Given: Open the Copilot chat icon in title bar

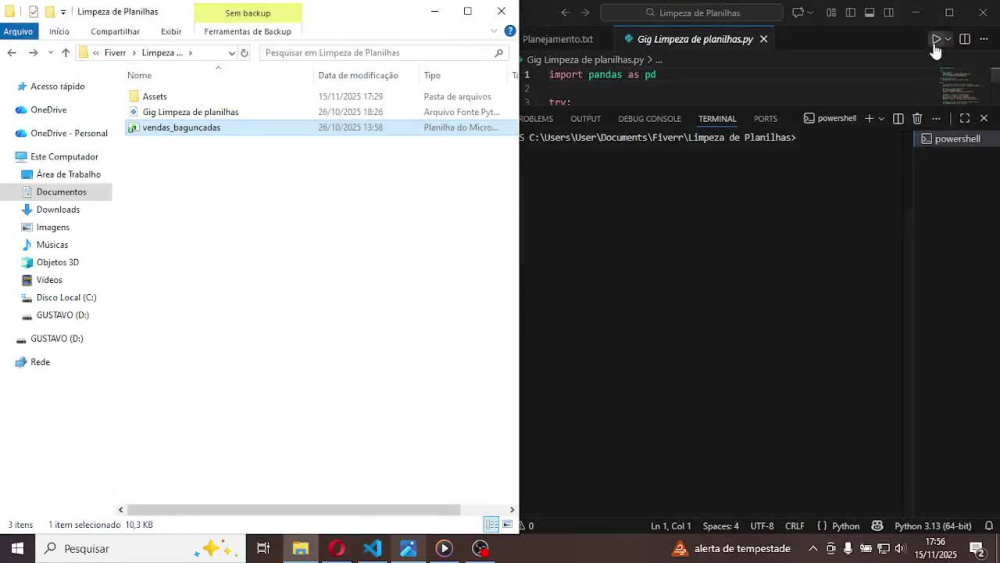Looking at the screenshot, I should [x=797, y=12].
